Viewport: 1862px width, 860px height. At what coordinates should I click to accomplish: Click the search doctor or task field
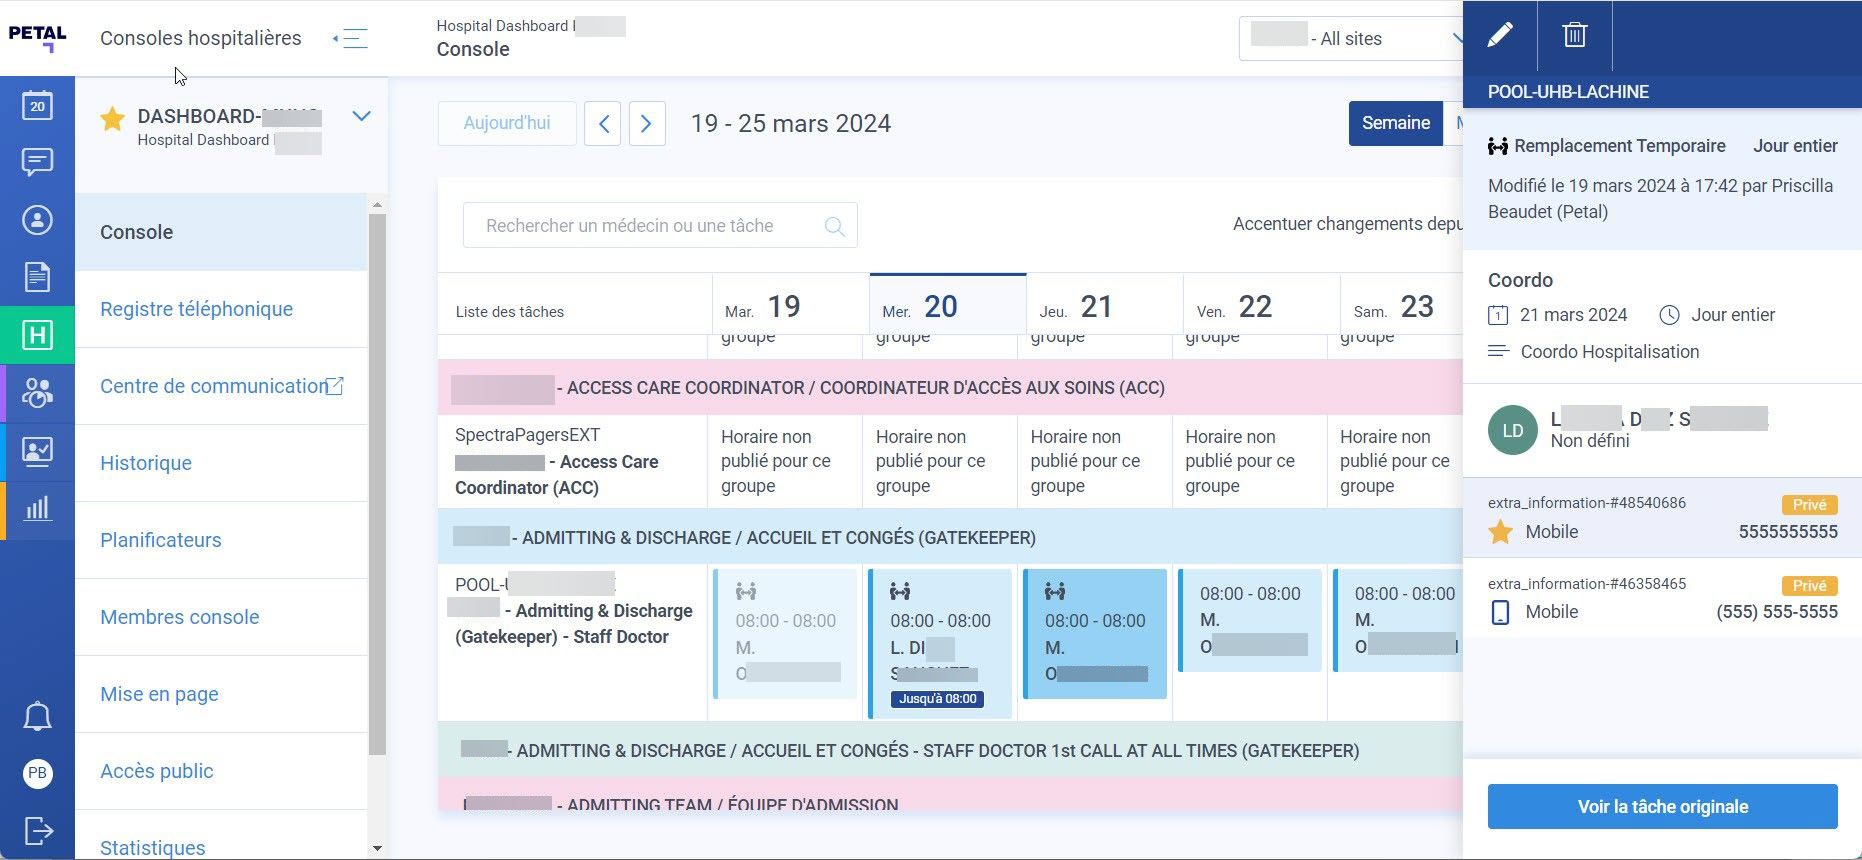click(x=660, y=226)
